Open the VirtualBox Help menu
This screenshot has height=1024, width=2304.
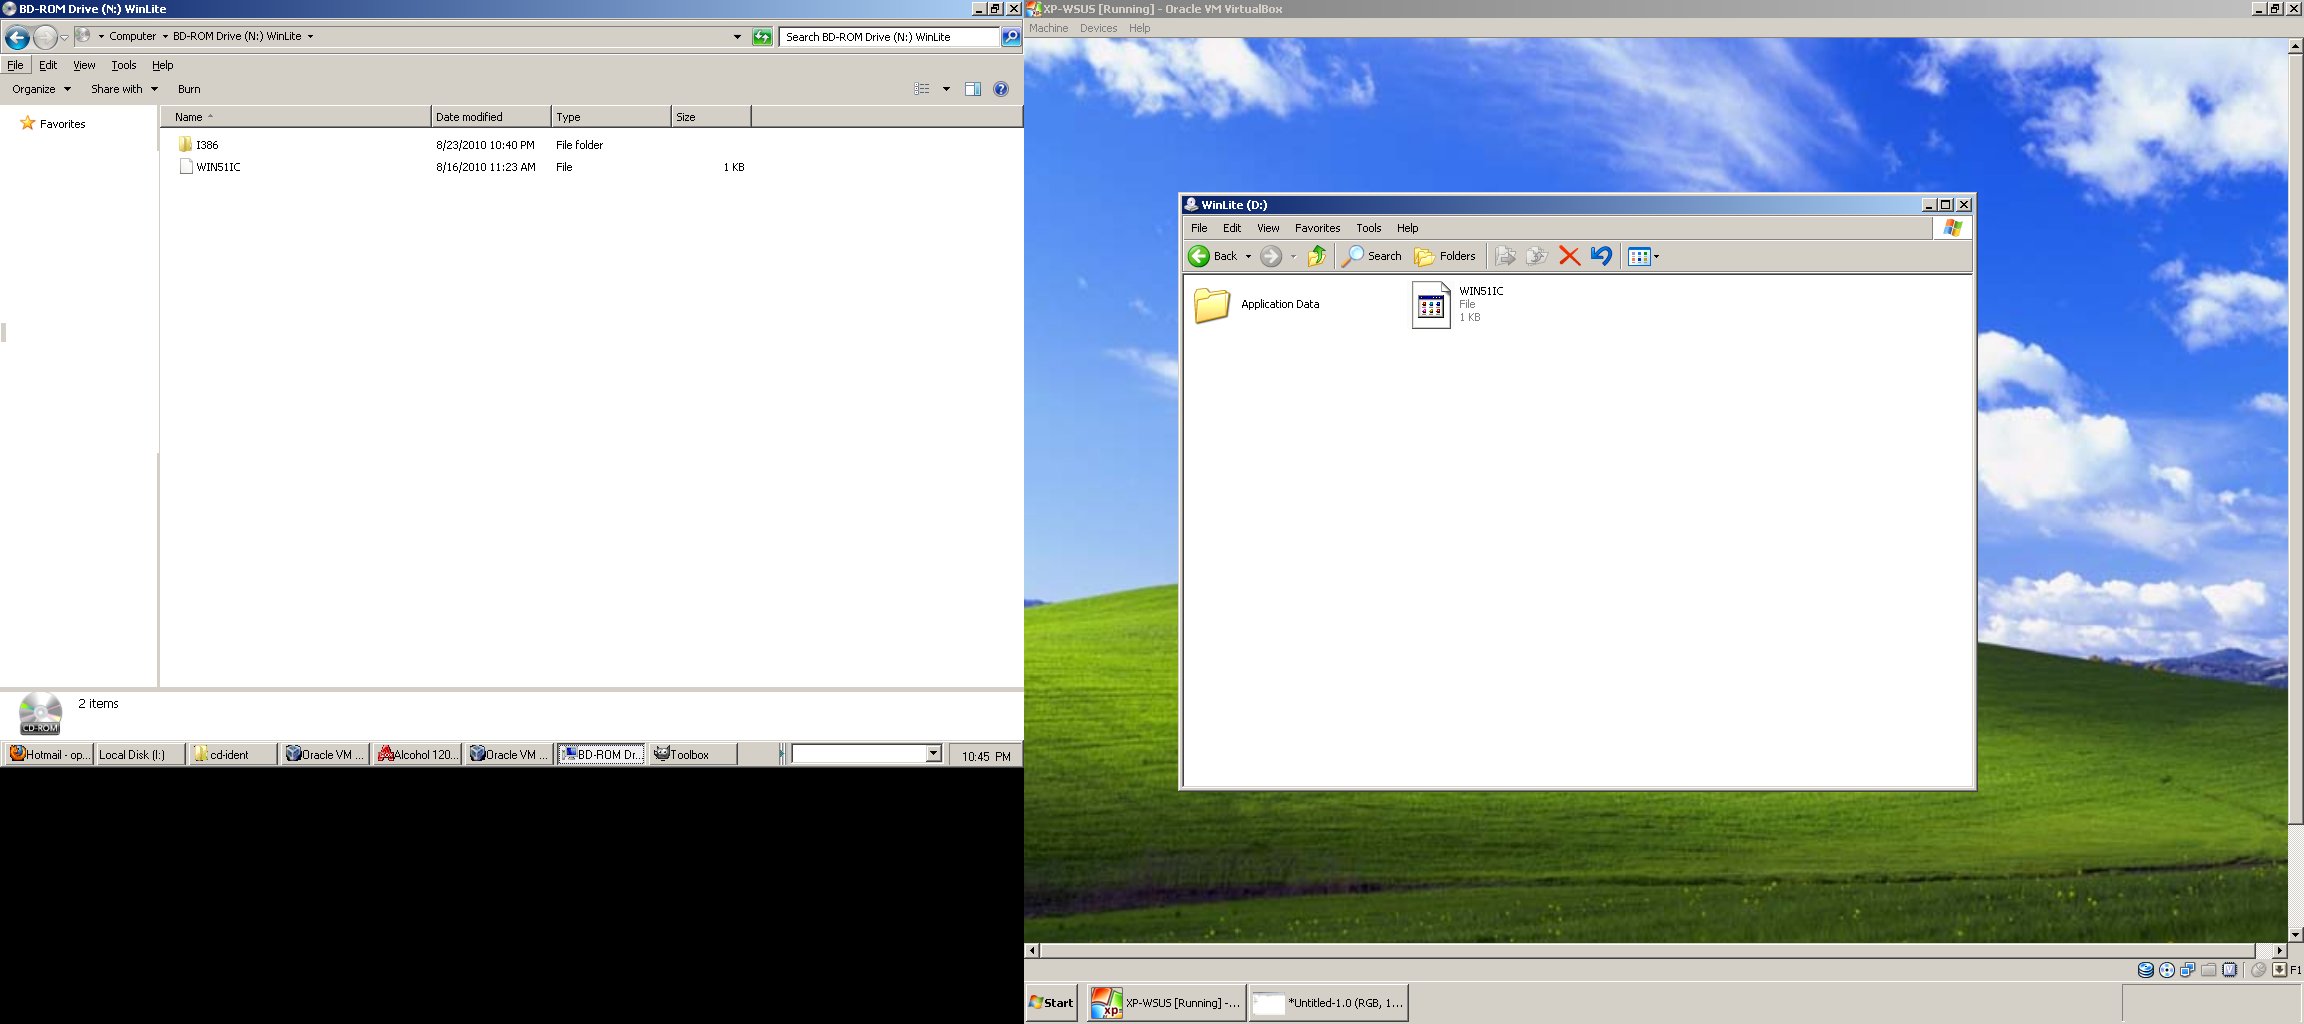point(1139,28)
